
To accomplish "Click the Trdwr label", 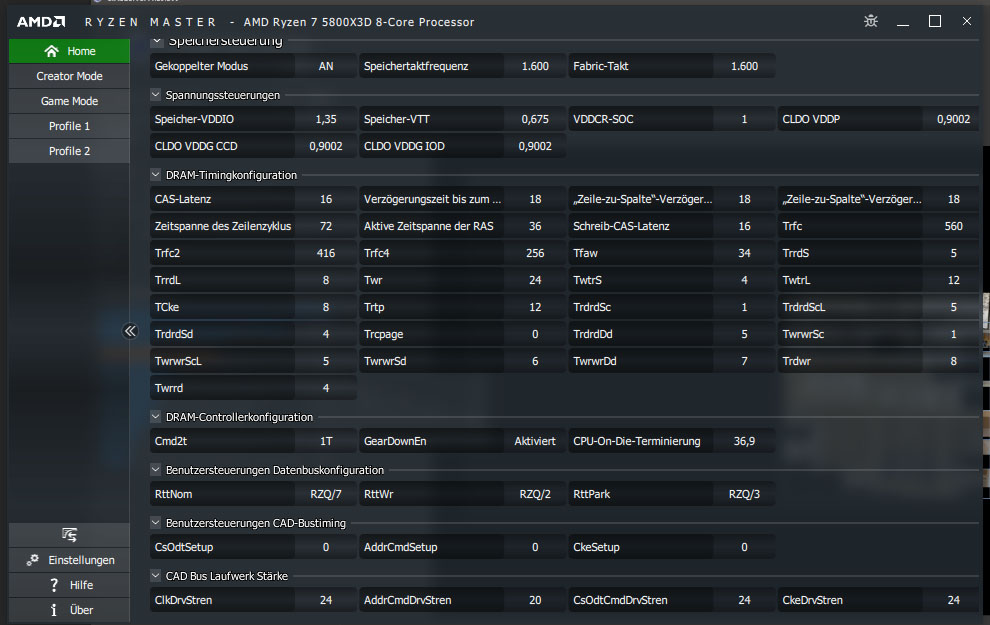I will (797, 361).
